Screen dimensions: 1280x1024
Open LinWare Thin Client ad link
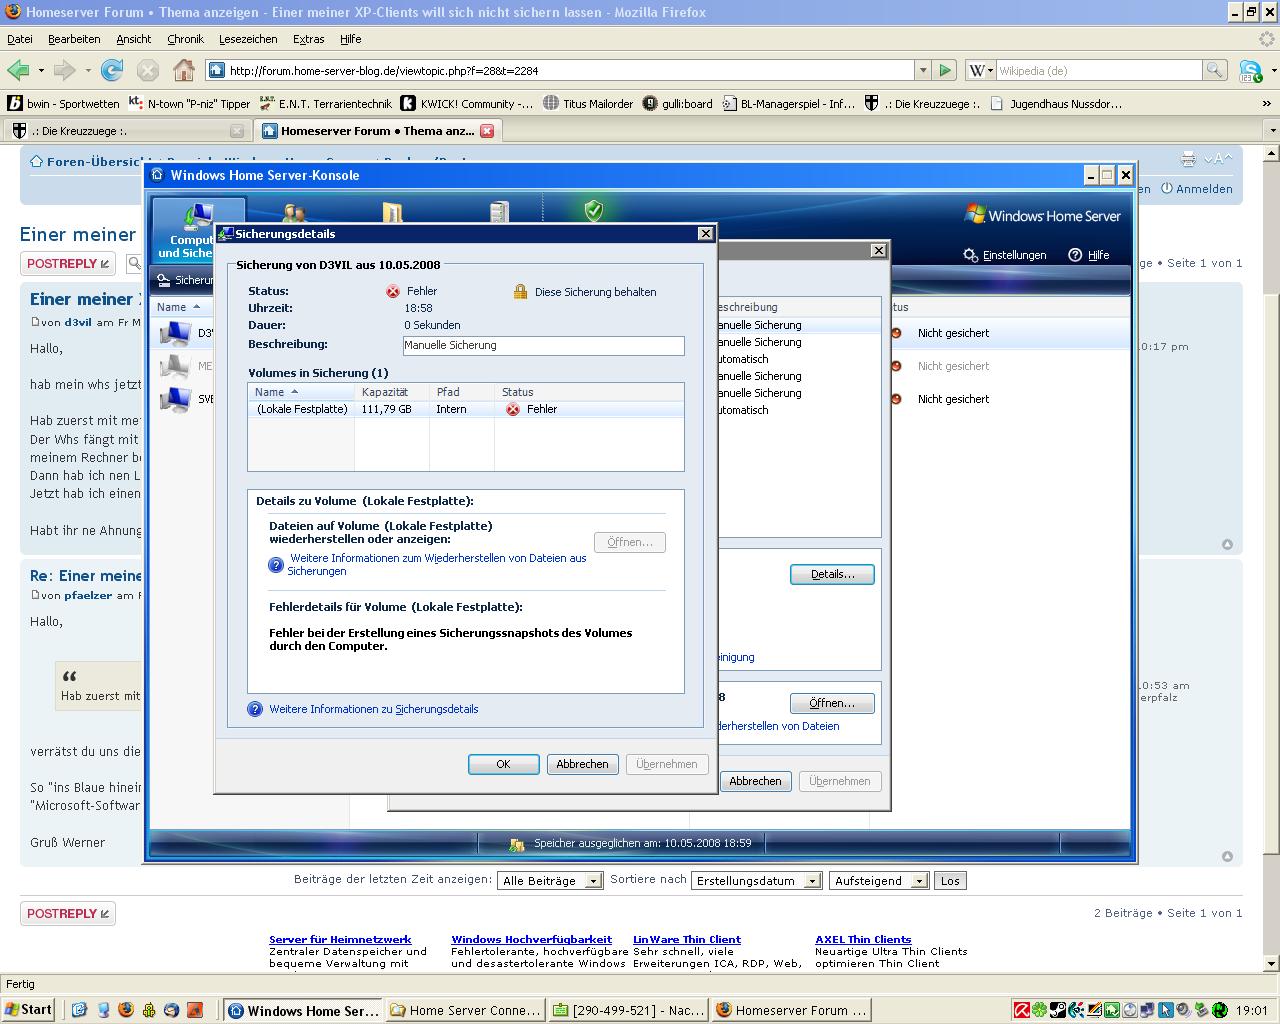click(x=687, y=939)
